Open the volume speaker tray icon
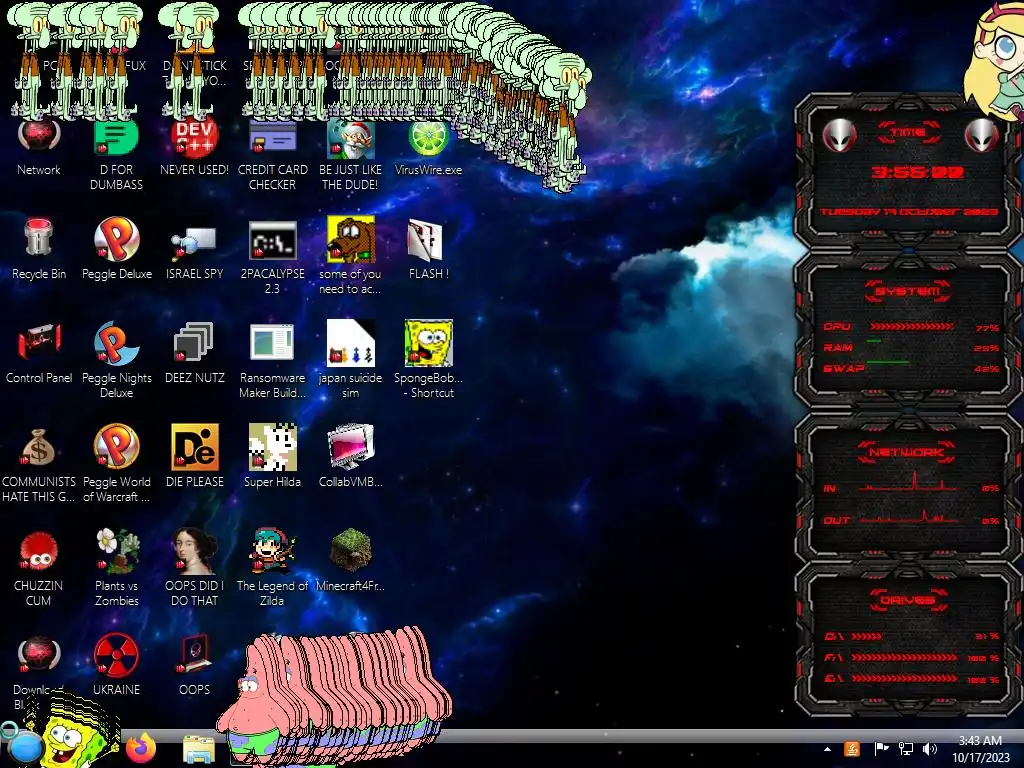This screenshot has width=1024, height=768. coord(929,749)
